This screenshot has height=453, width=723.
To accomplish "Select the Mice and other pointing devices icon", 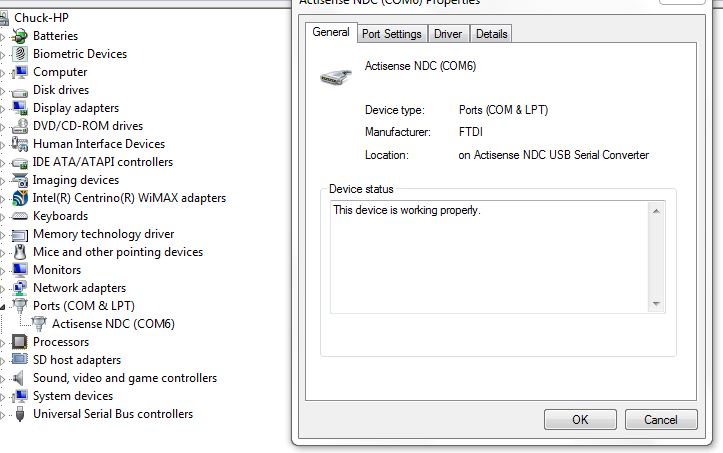I will tap(19, 252).
